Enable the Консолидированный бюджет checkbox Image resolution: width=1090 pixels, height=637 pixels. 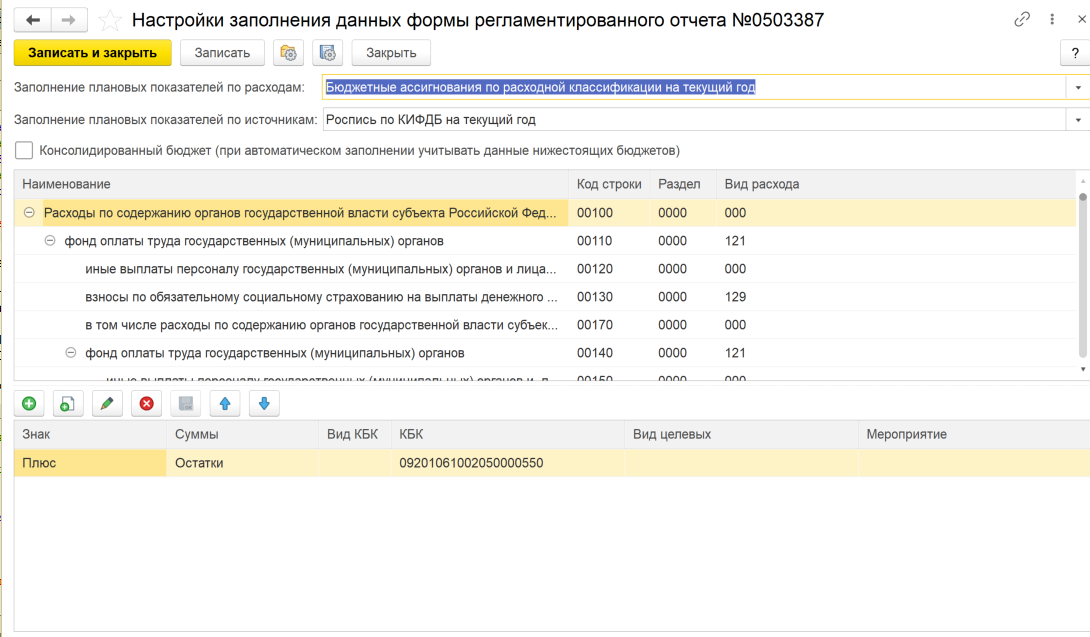pos(24,151)
